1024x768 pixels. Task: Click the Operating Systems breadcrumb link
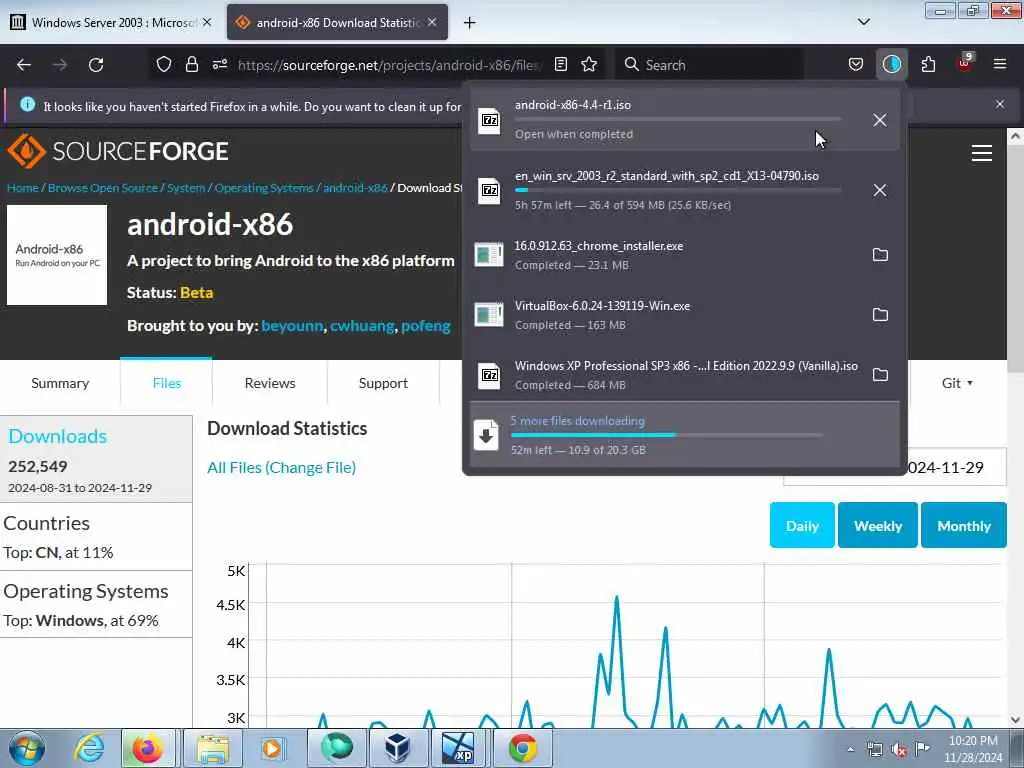(x=264, y=188)
